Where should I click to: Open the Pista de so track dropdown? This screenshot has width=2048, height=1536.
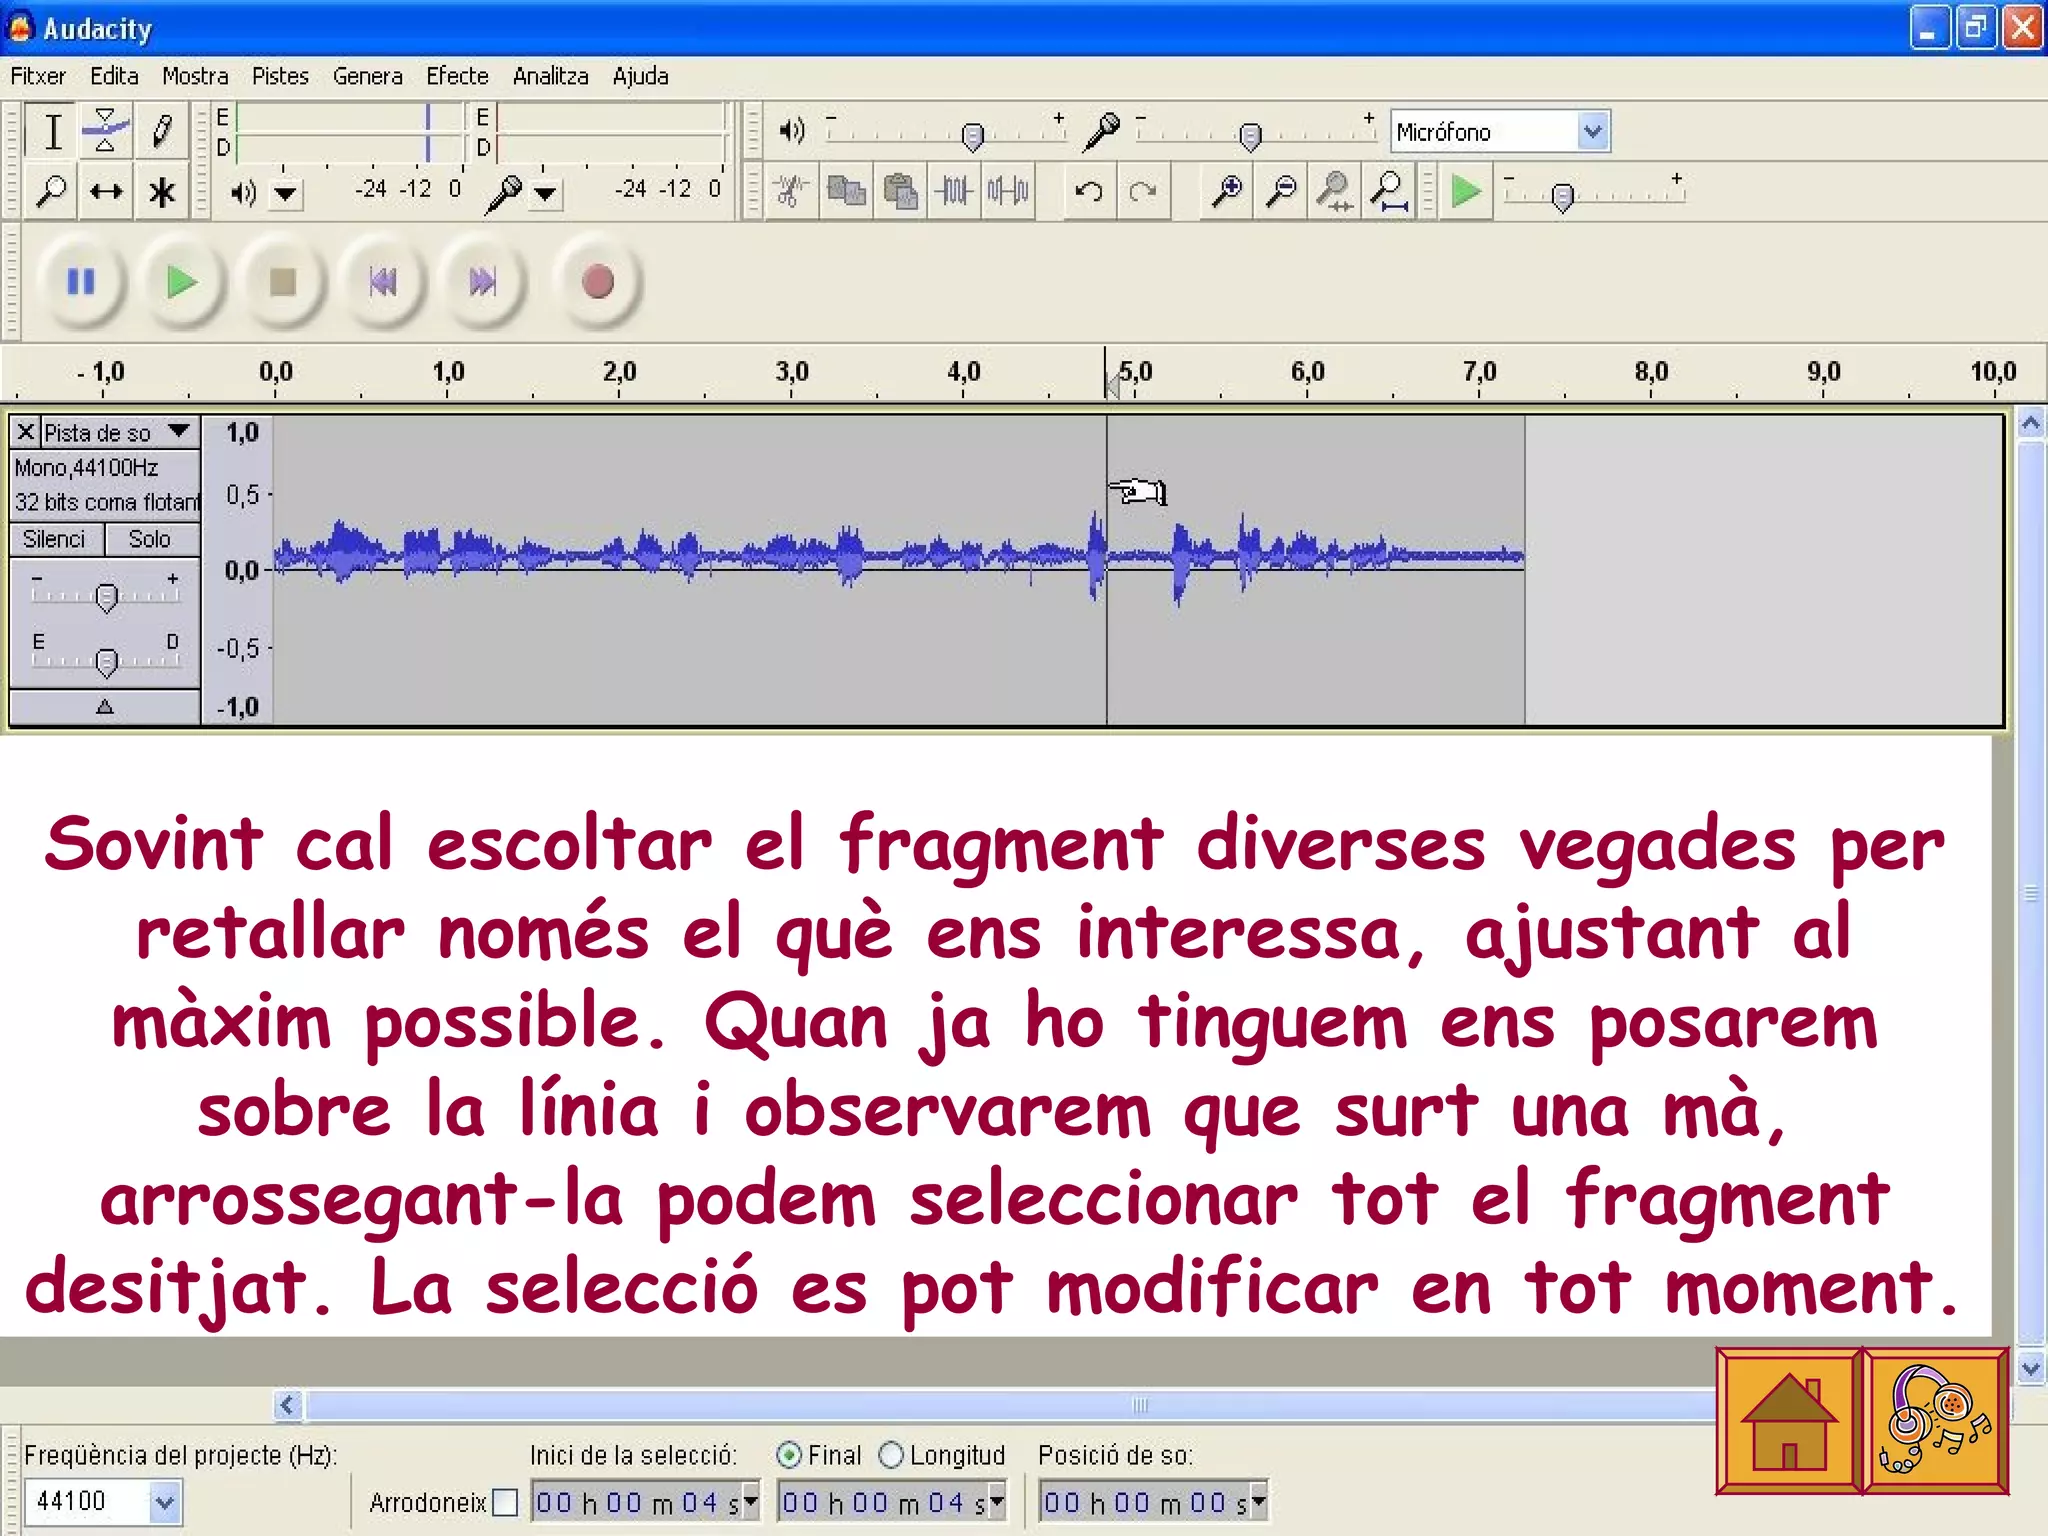[x=179, y=432]
